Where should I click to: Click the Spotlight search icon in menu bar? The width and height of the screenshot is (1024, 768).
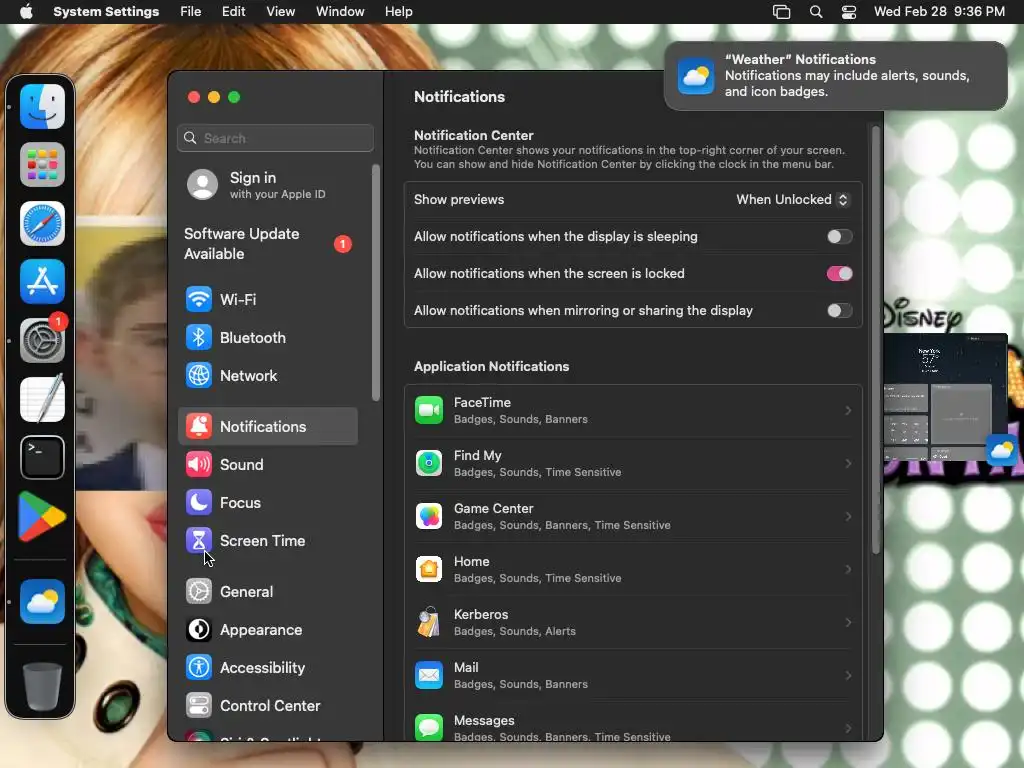816,12
